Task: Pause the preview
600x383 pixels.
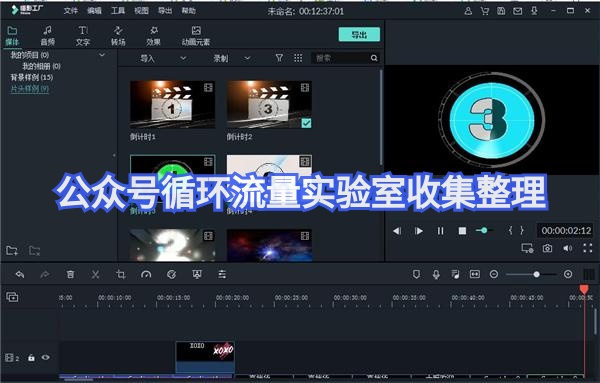Action: pos(440,231)
